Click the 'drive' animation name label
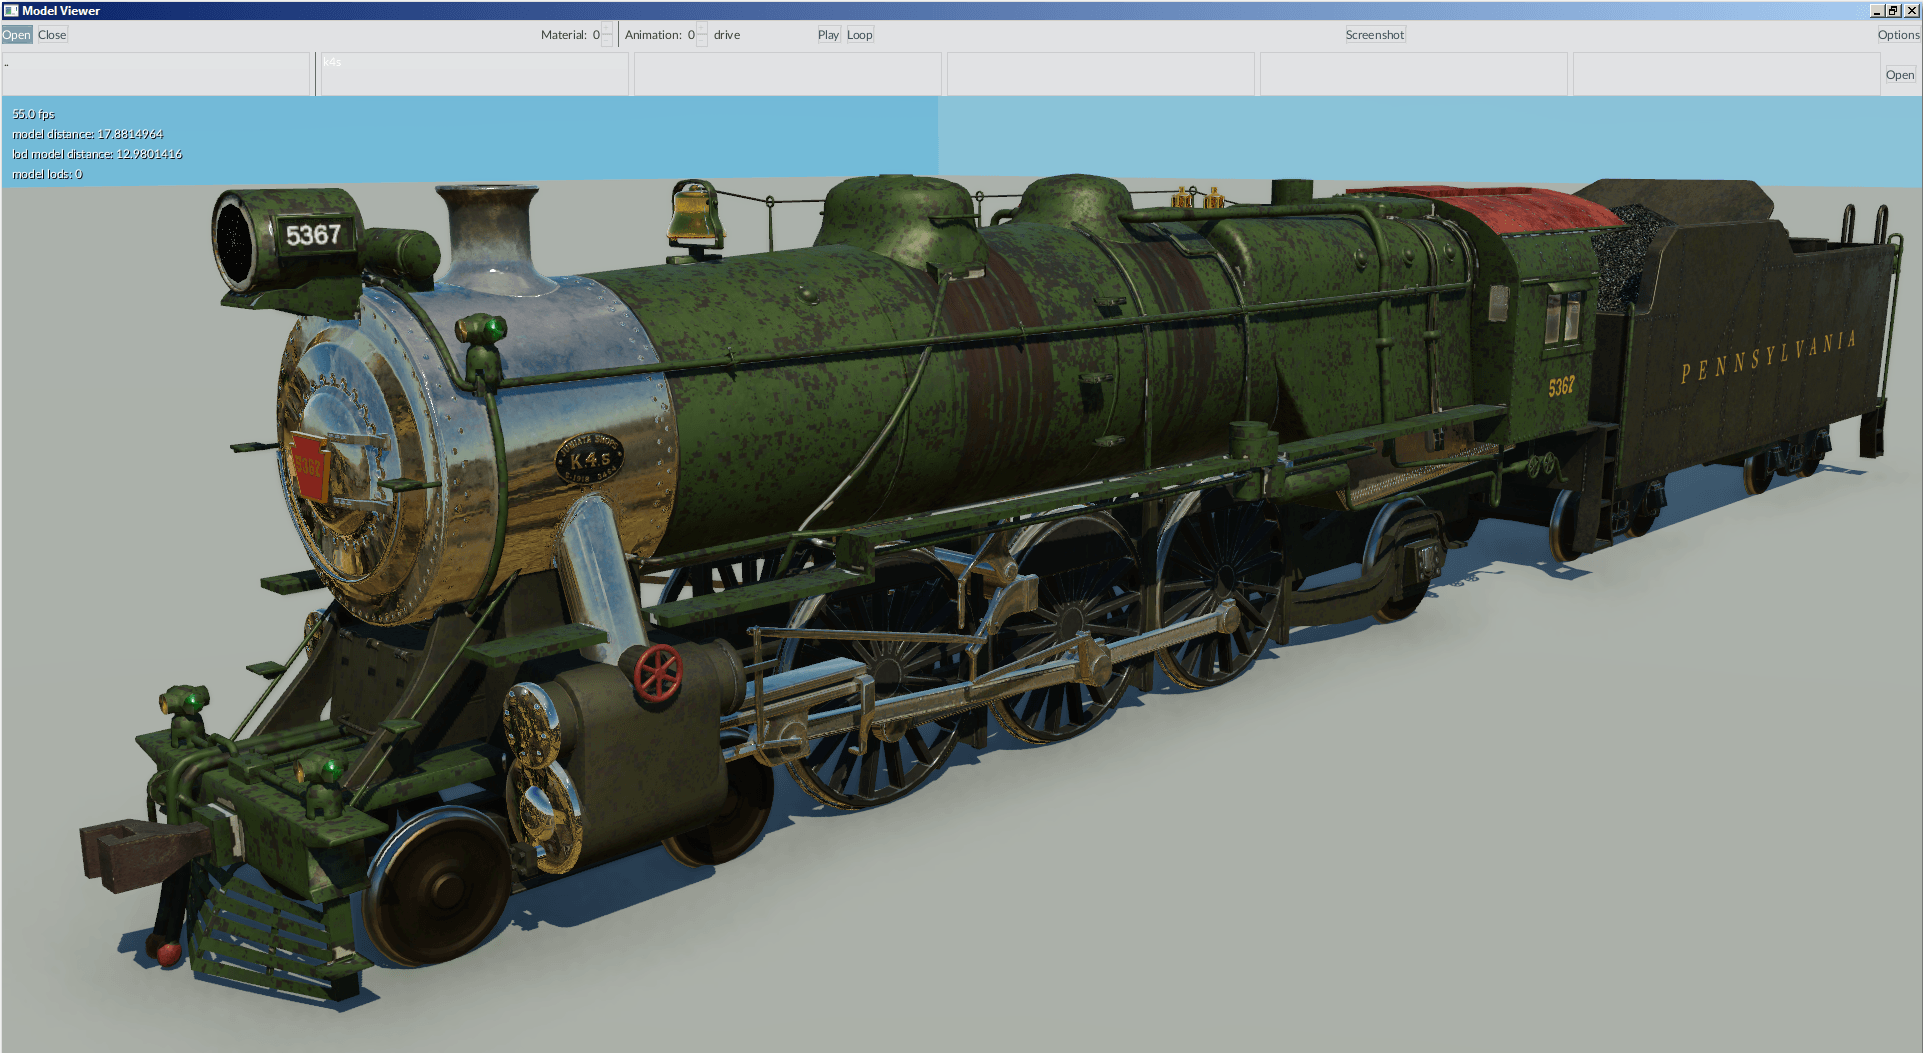The width and height of the screenshot is (1923, 1053). [727, 35]
